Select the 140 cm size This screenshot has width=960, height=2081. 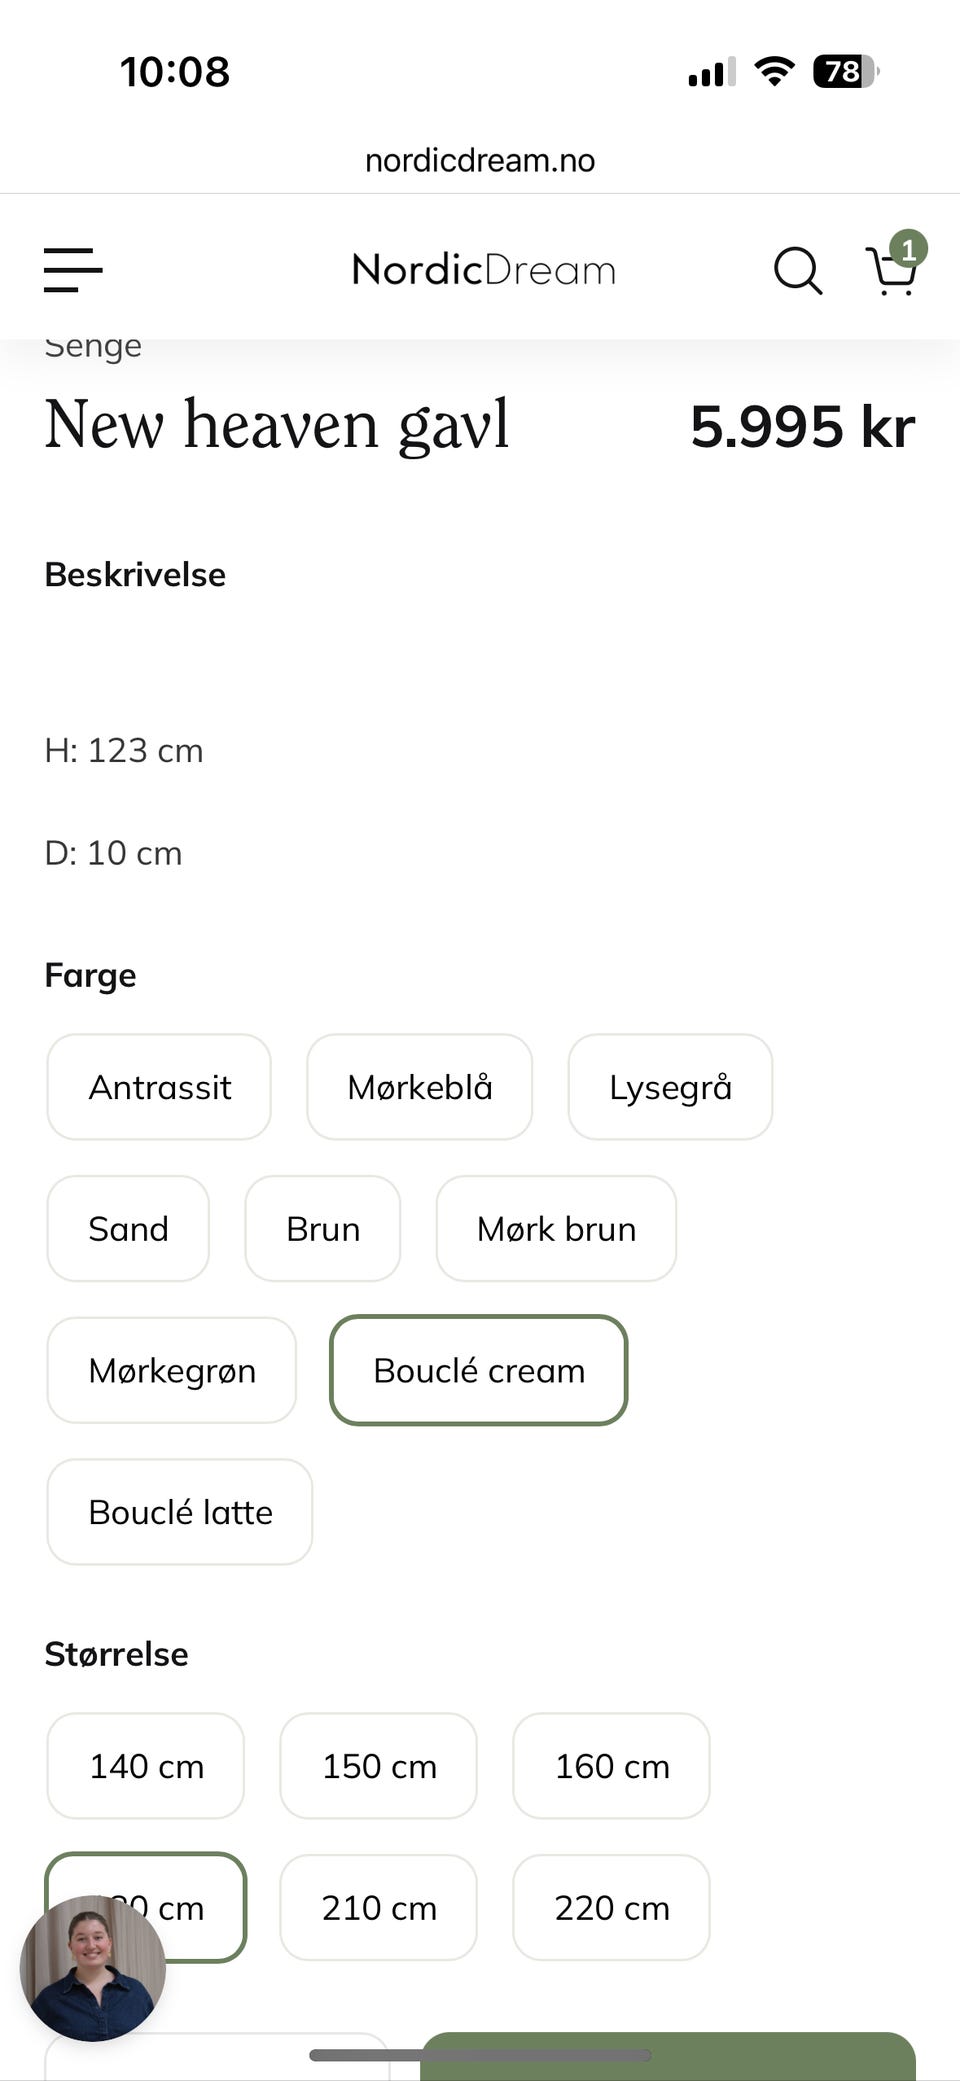(x=146, y=1766)
